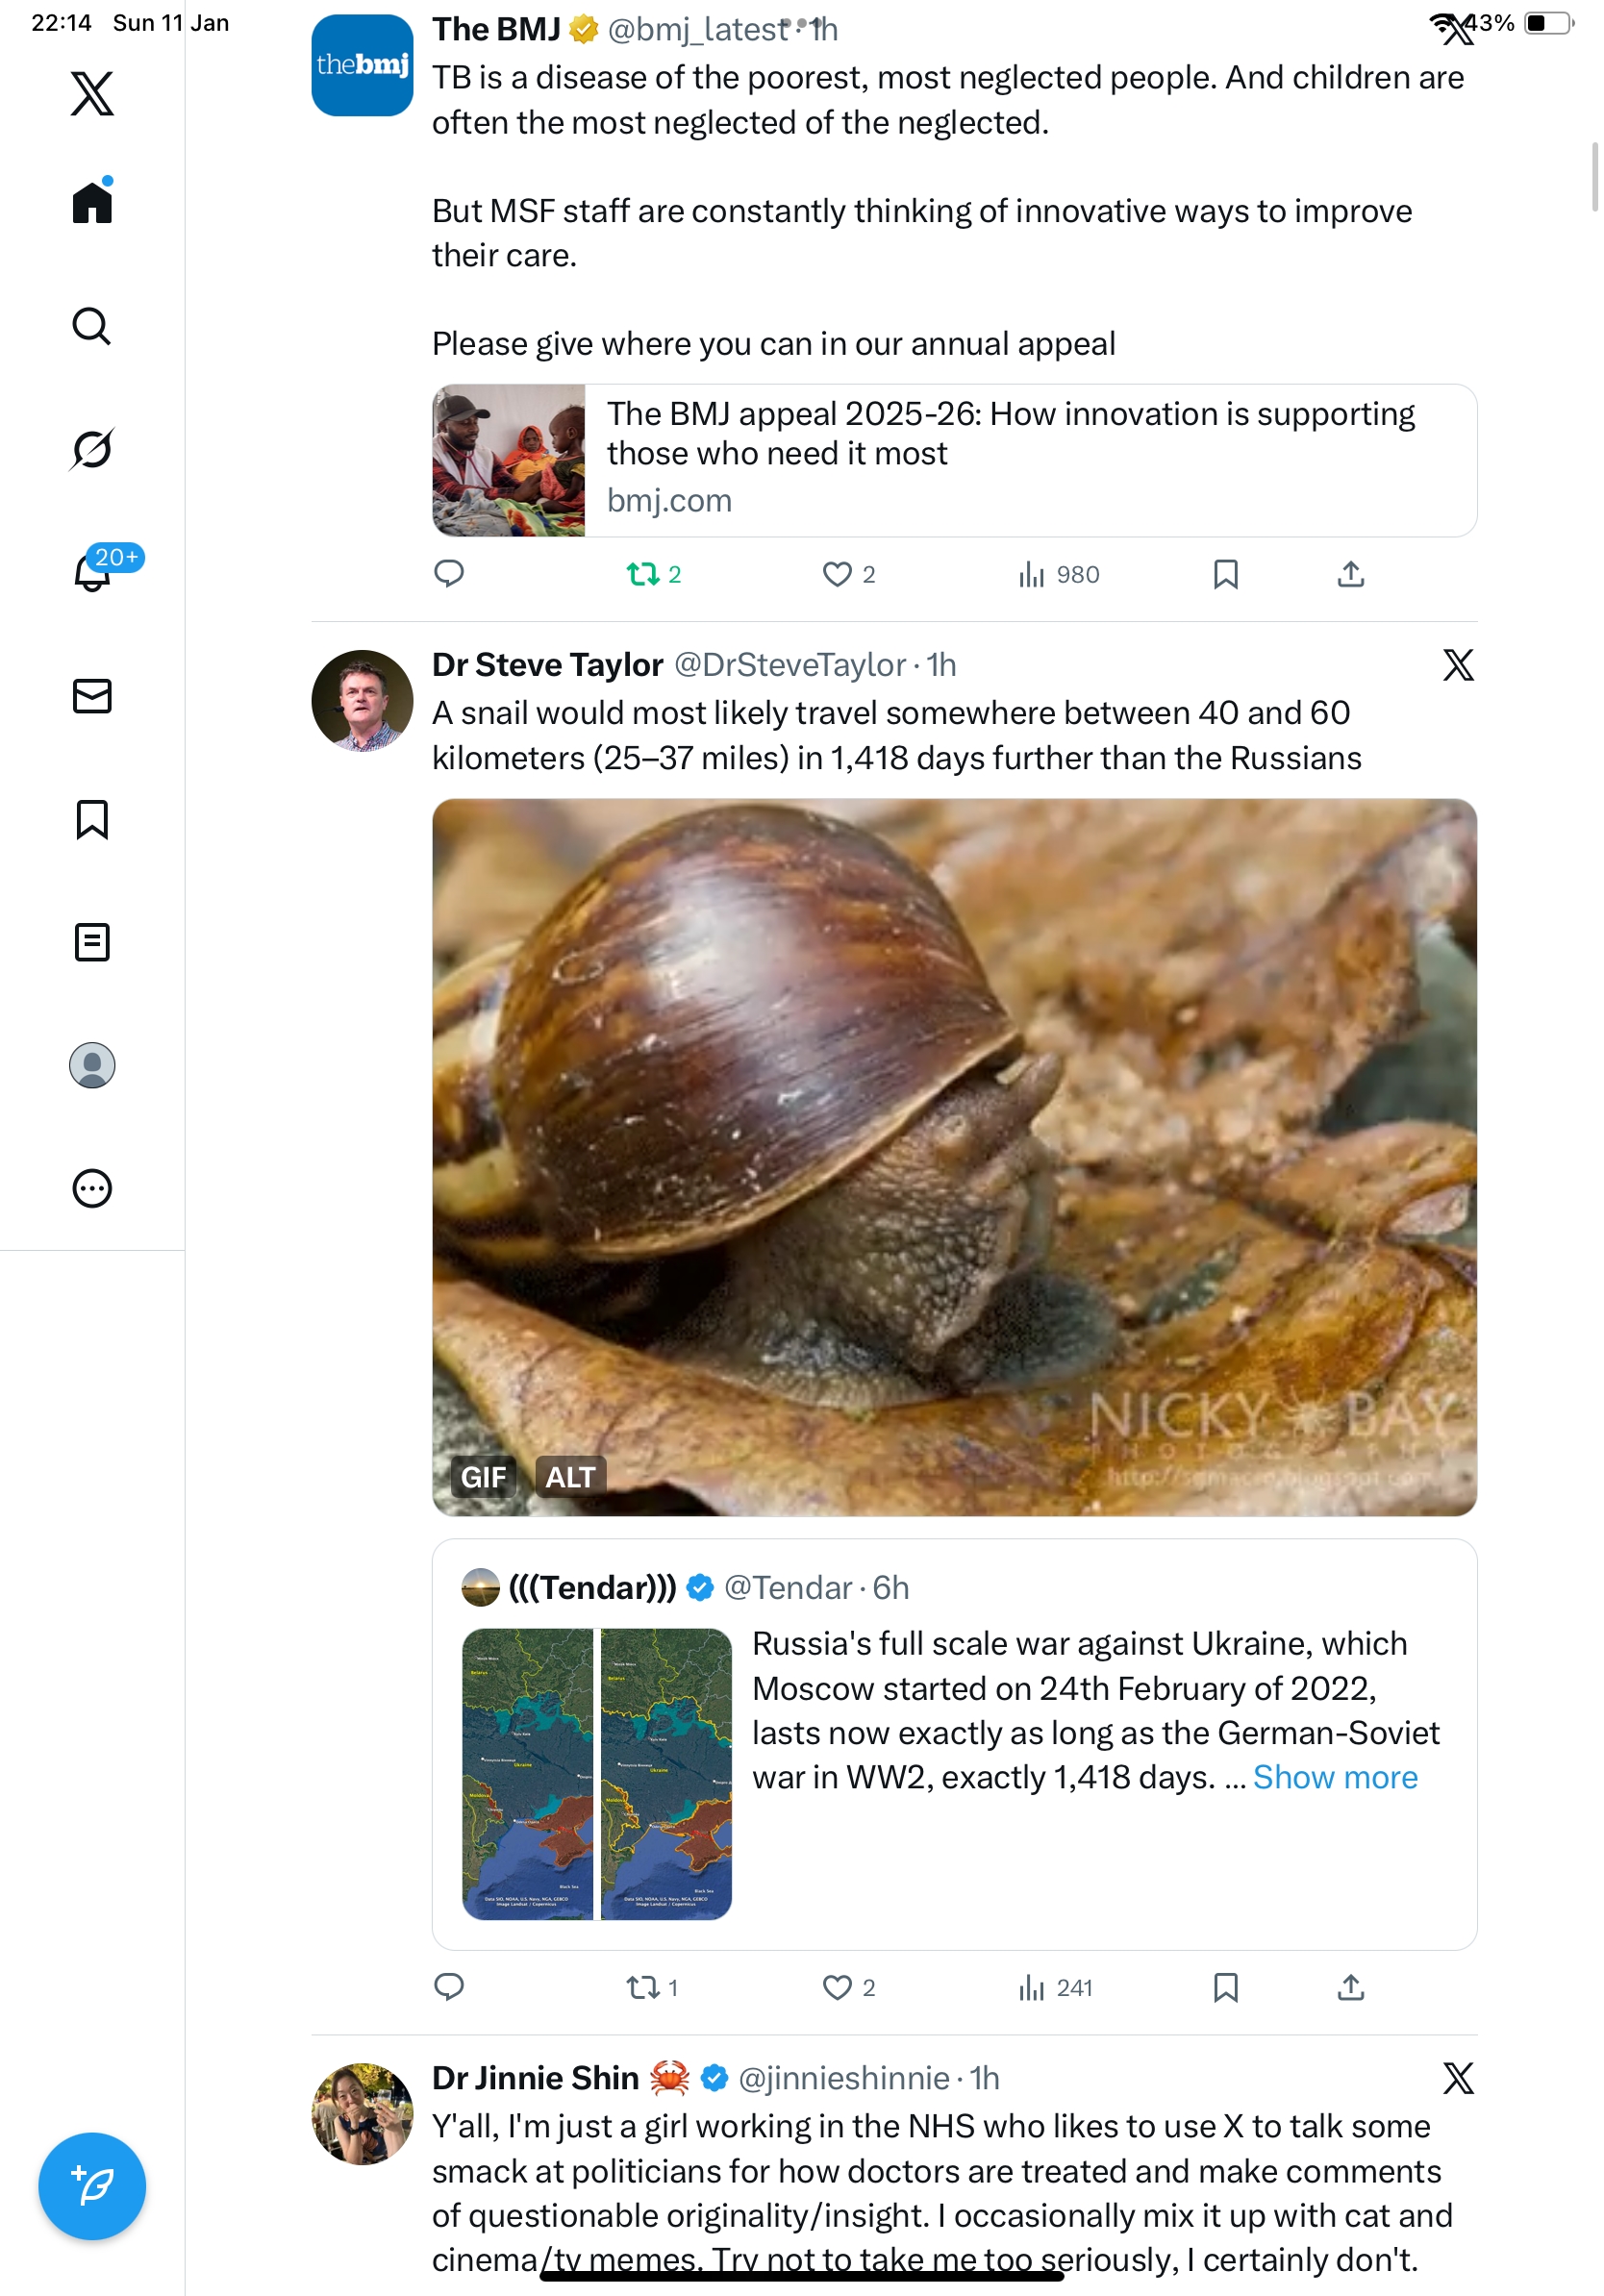The image size is (1604, 2296).
Task: Open Grok from the sidebar
Action: [92, 449]
